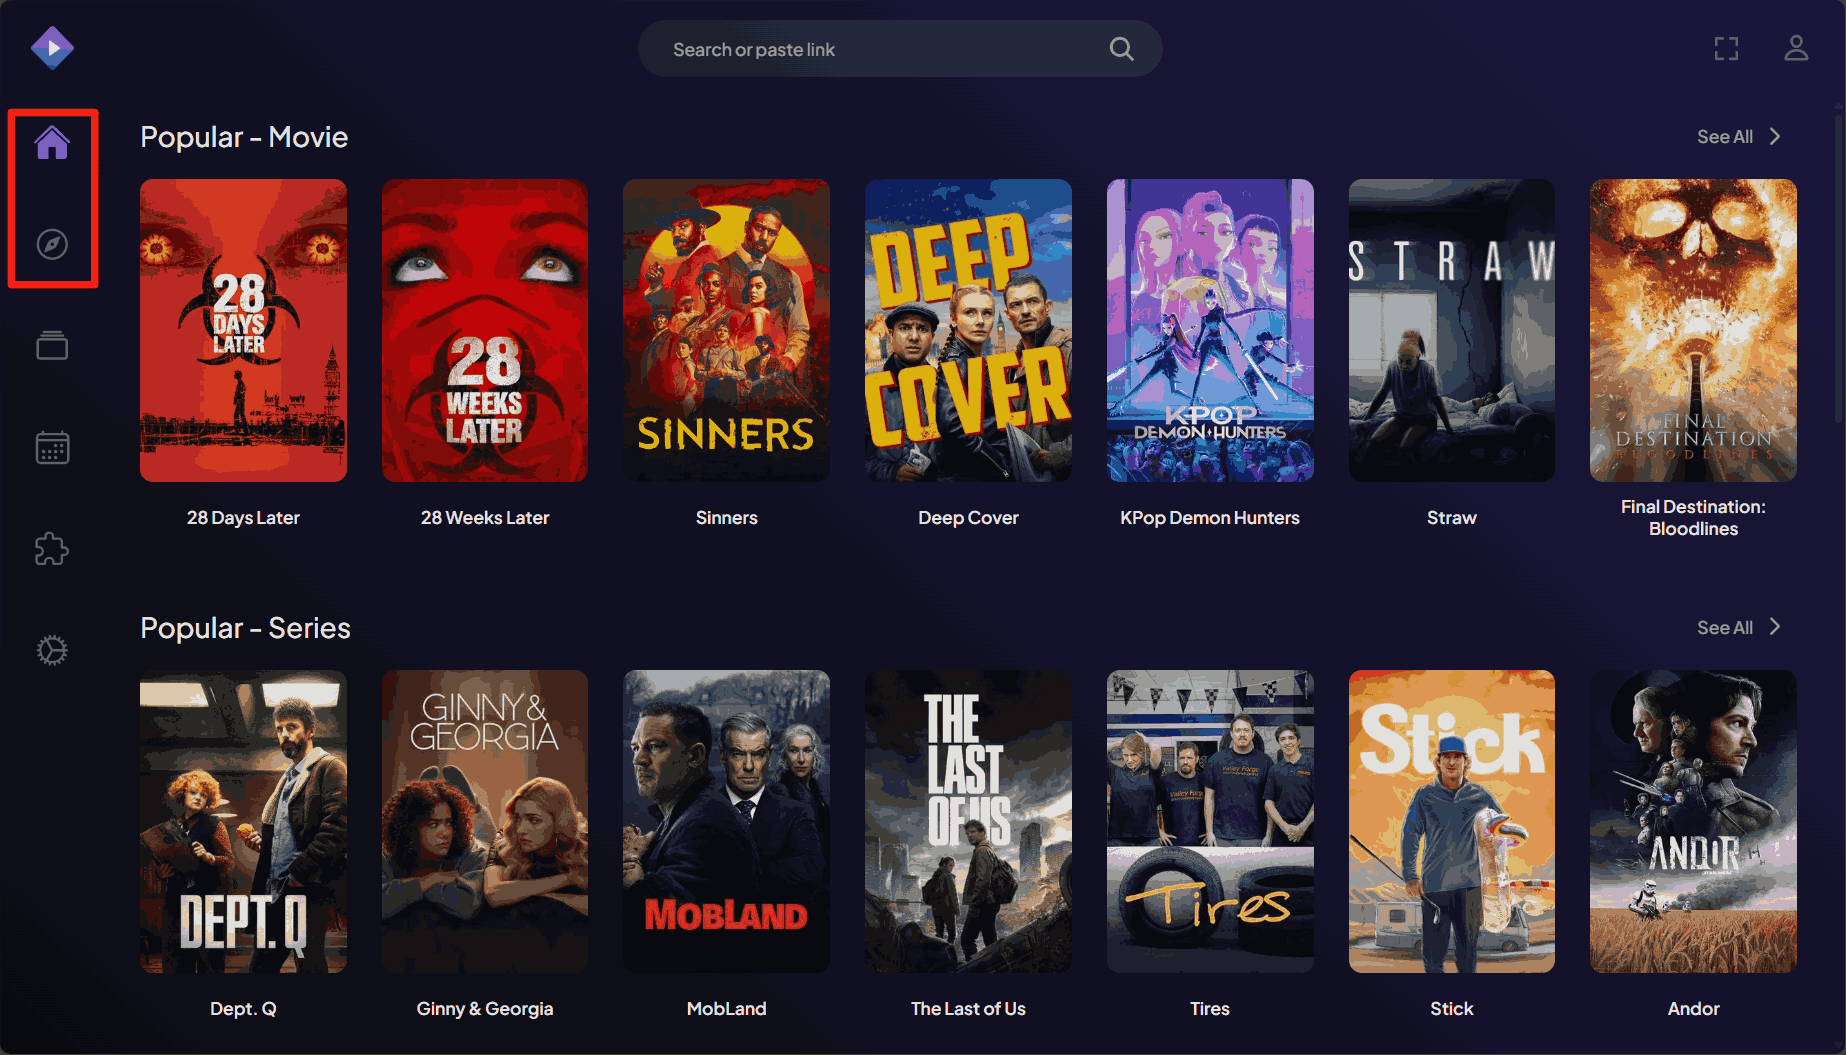Viewport: 1846px width, 1055px height.
Task: Open Stick series poster
Action: 1452,821
